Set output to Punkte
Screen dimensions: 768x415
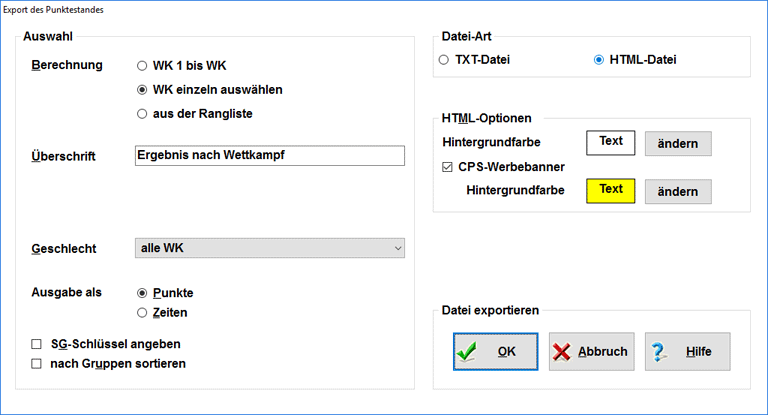(x=142, y=293)
